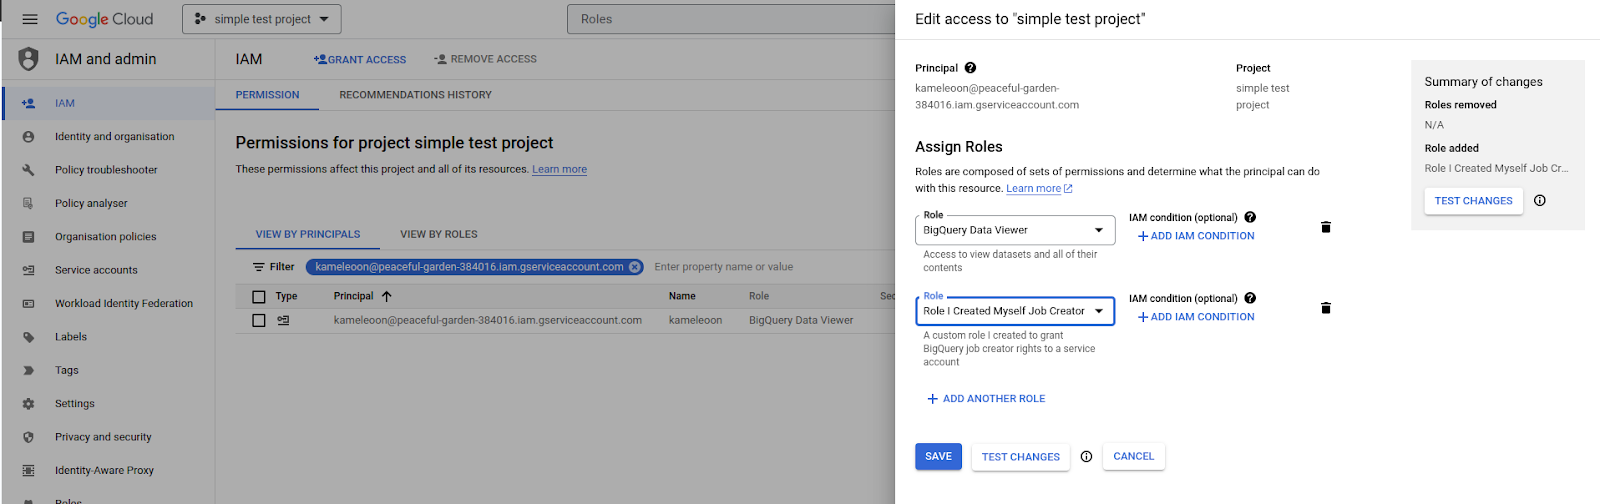Open the simple test project selector
Image resolution: width=1600 pixels, height=504 pixels.
point(262,19)
